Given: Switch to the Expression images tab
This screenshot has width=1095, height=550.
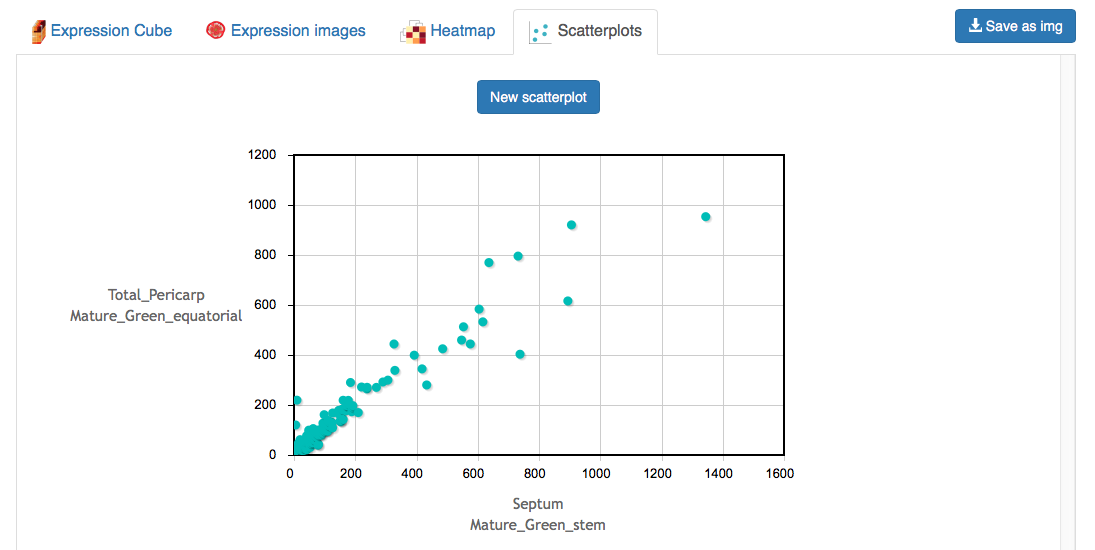Looking at the screenshot, I should click(x=286, y=31).
